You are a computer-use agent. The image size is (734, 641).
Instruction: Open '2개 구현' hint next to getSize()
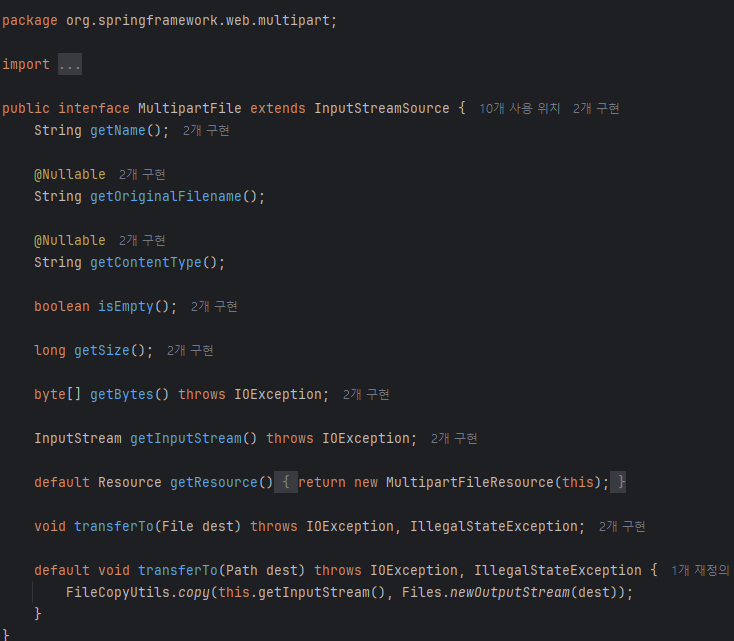pos(190,351)
